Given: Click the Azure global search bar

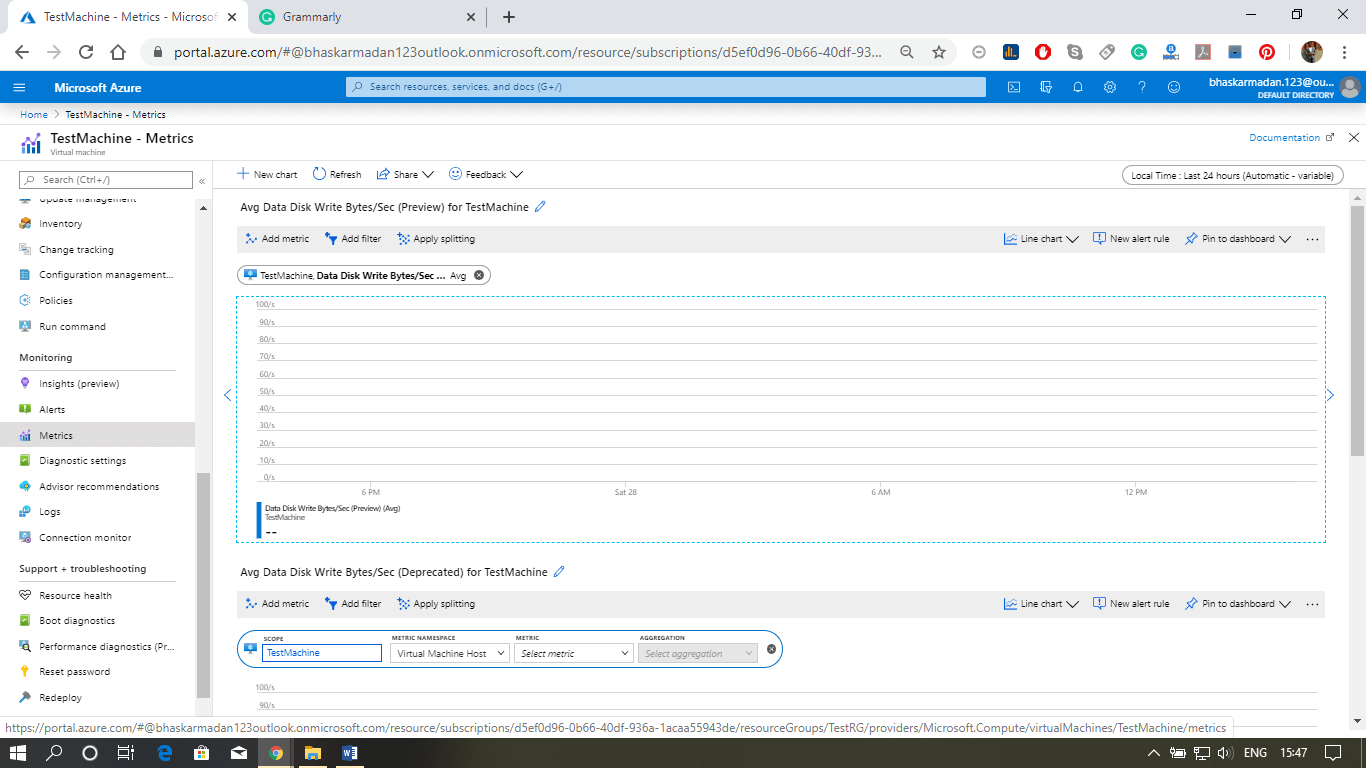Looking at the screenshot, I should 666,87.
